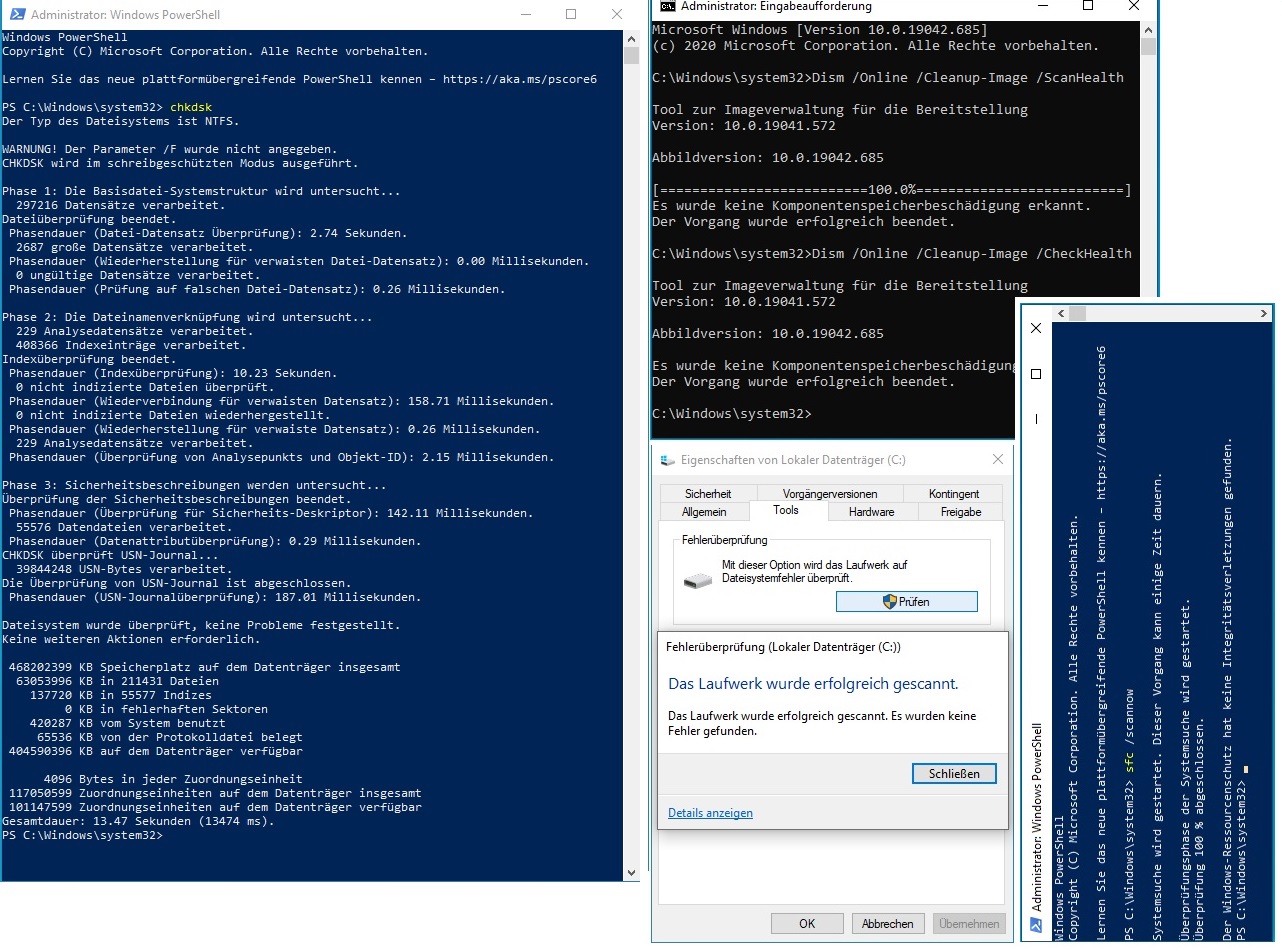Click the Abbrechen button
Screen dimensions: 1282x951
887,924
